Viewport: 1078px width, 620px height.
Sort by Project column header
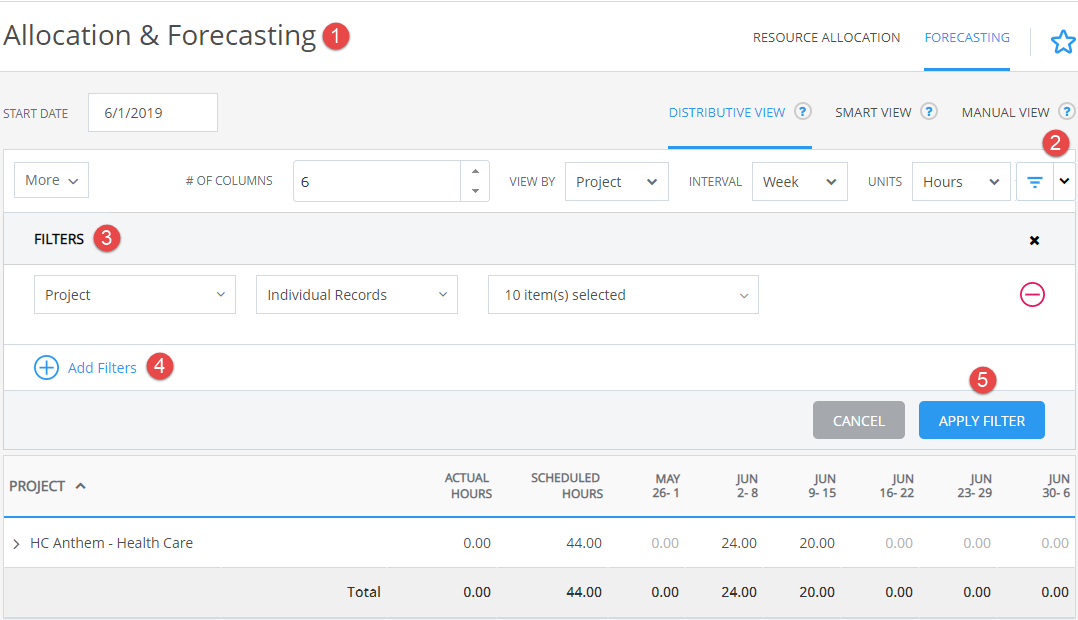pyautogui.click(x=47, y=486)
